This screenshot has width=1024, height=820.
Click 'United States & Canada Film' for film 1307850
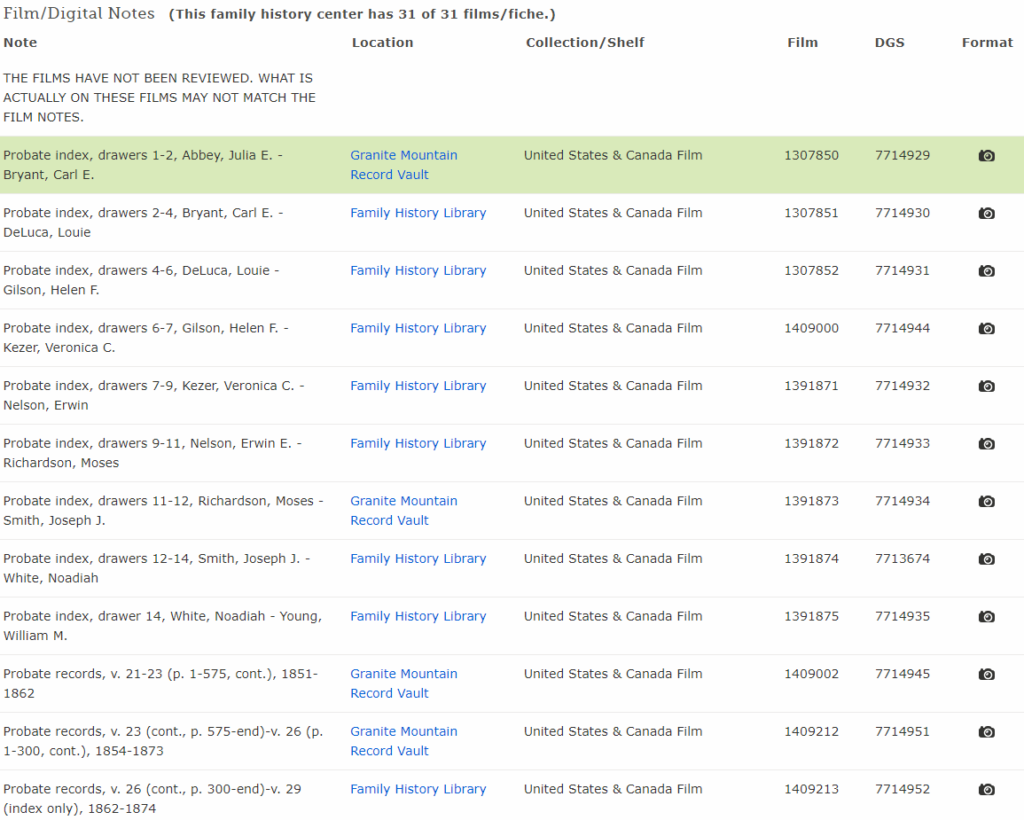point(613,155)
